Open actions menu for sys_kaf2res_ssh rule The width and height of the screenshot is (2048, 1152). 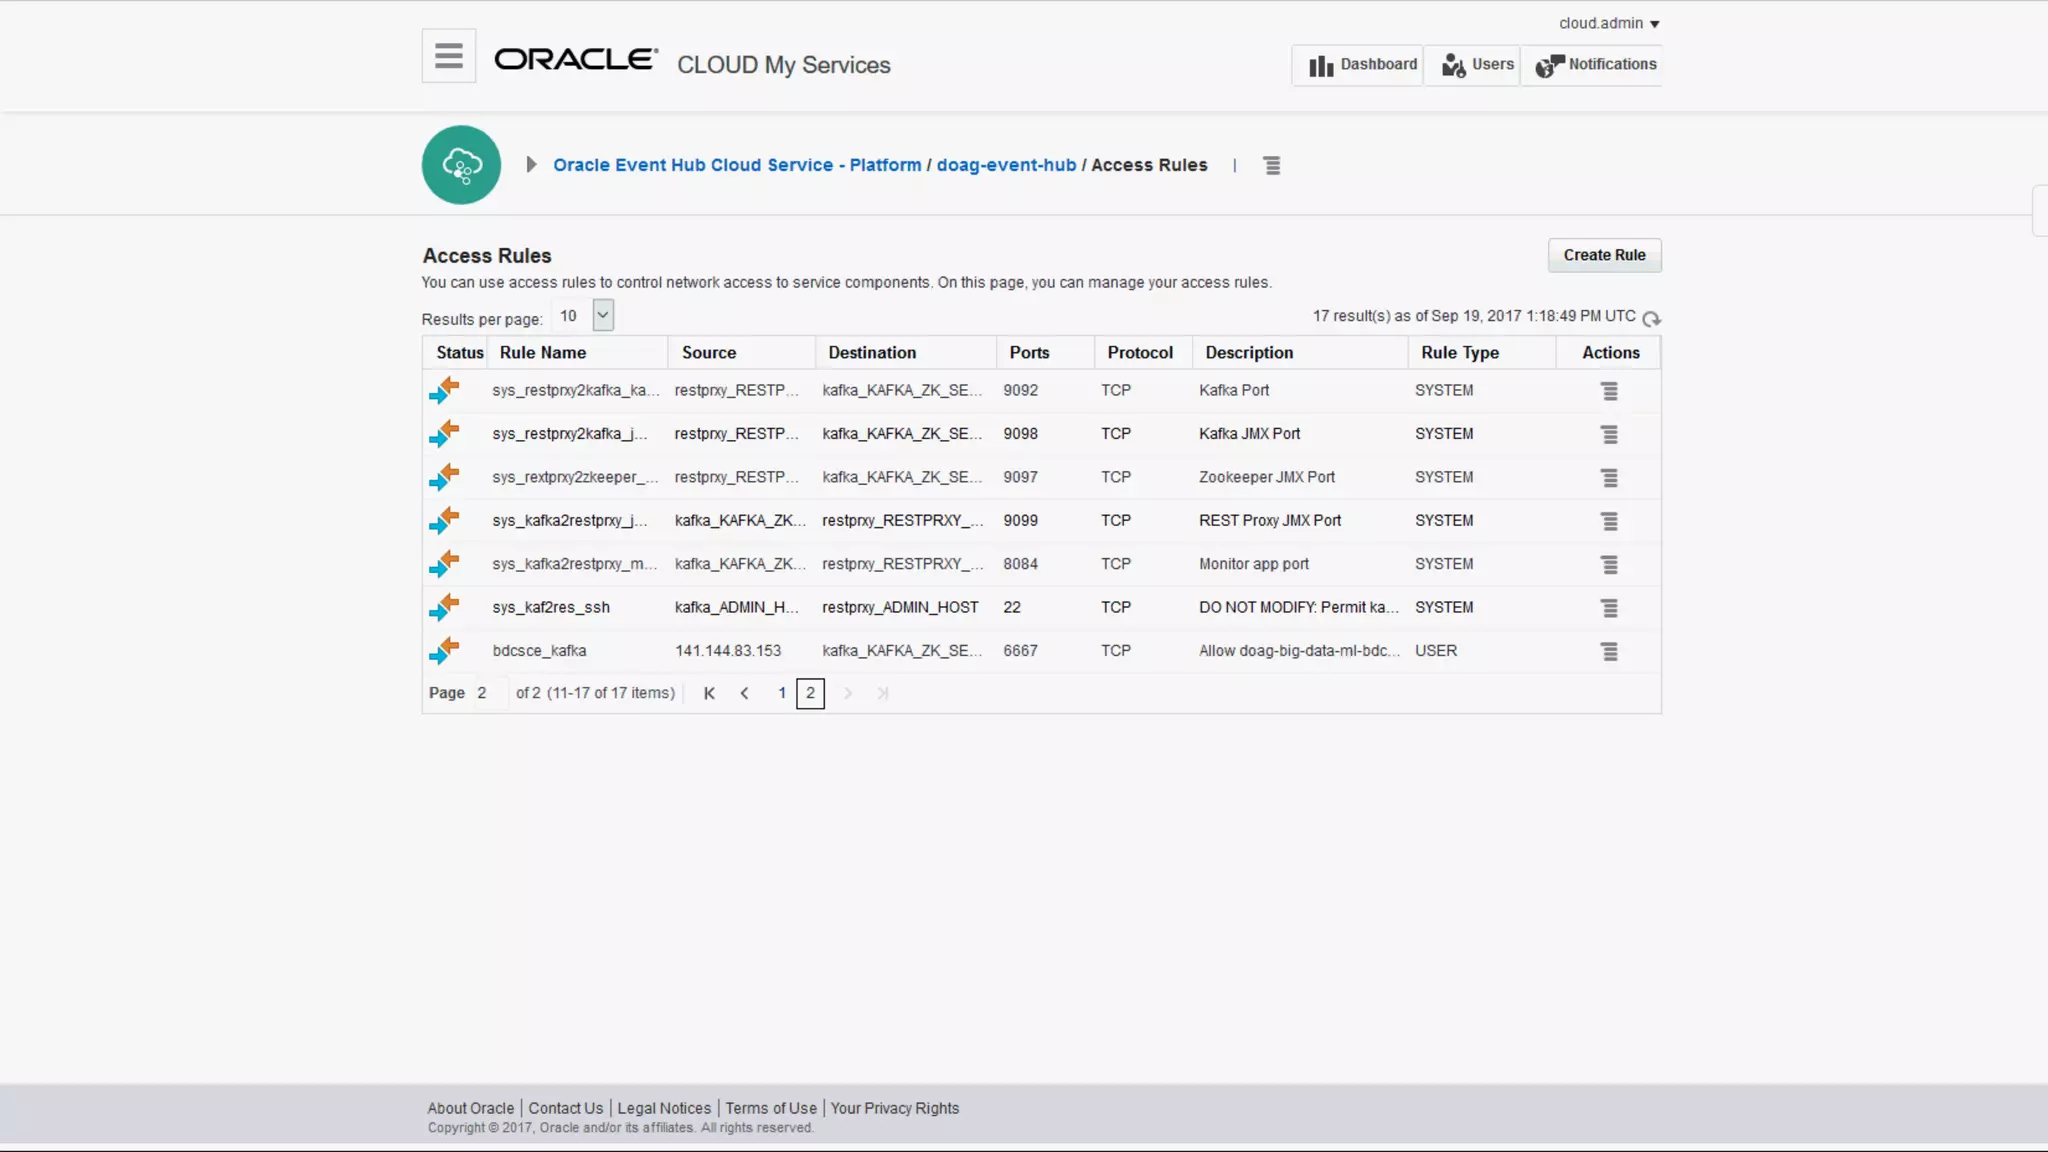1609,608
